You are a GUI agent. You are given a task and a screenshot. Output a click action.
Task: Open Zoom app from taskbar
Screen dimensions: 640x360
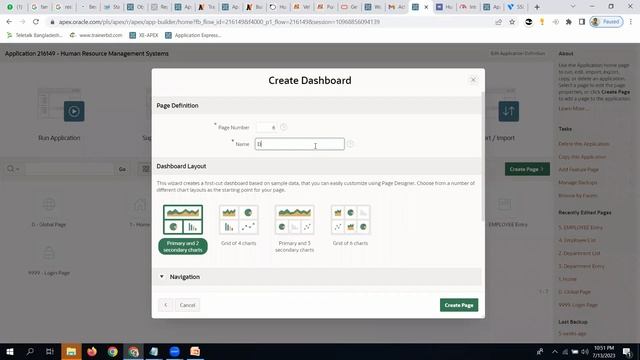coord(174,351)
